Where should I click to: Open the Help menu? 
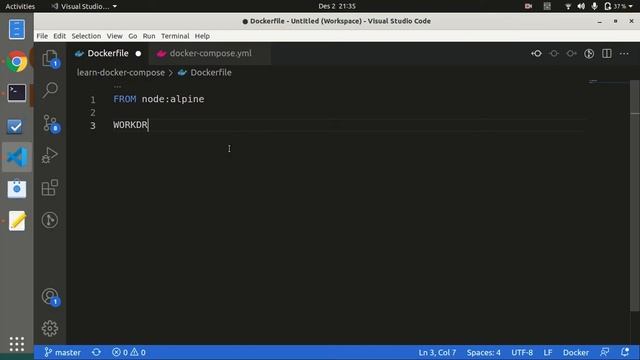[x=202, y=36]
